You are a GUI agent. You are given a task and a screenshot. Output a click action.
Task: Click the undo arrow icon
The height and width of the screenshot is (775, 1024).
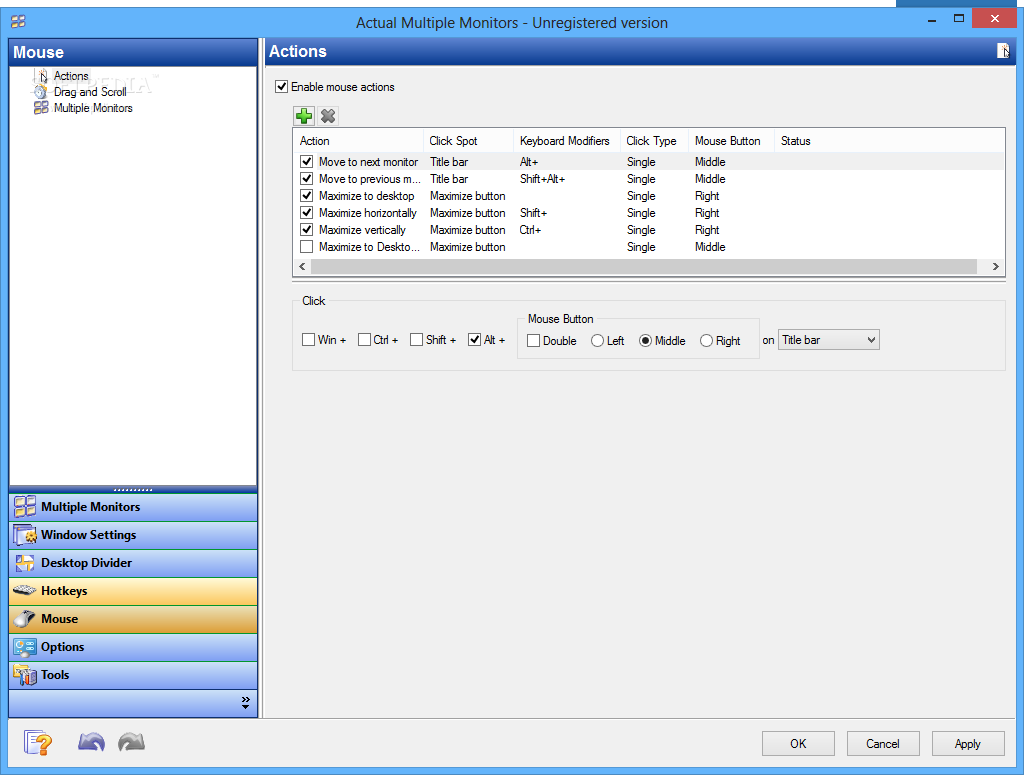point(91,742)
